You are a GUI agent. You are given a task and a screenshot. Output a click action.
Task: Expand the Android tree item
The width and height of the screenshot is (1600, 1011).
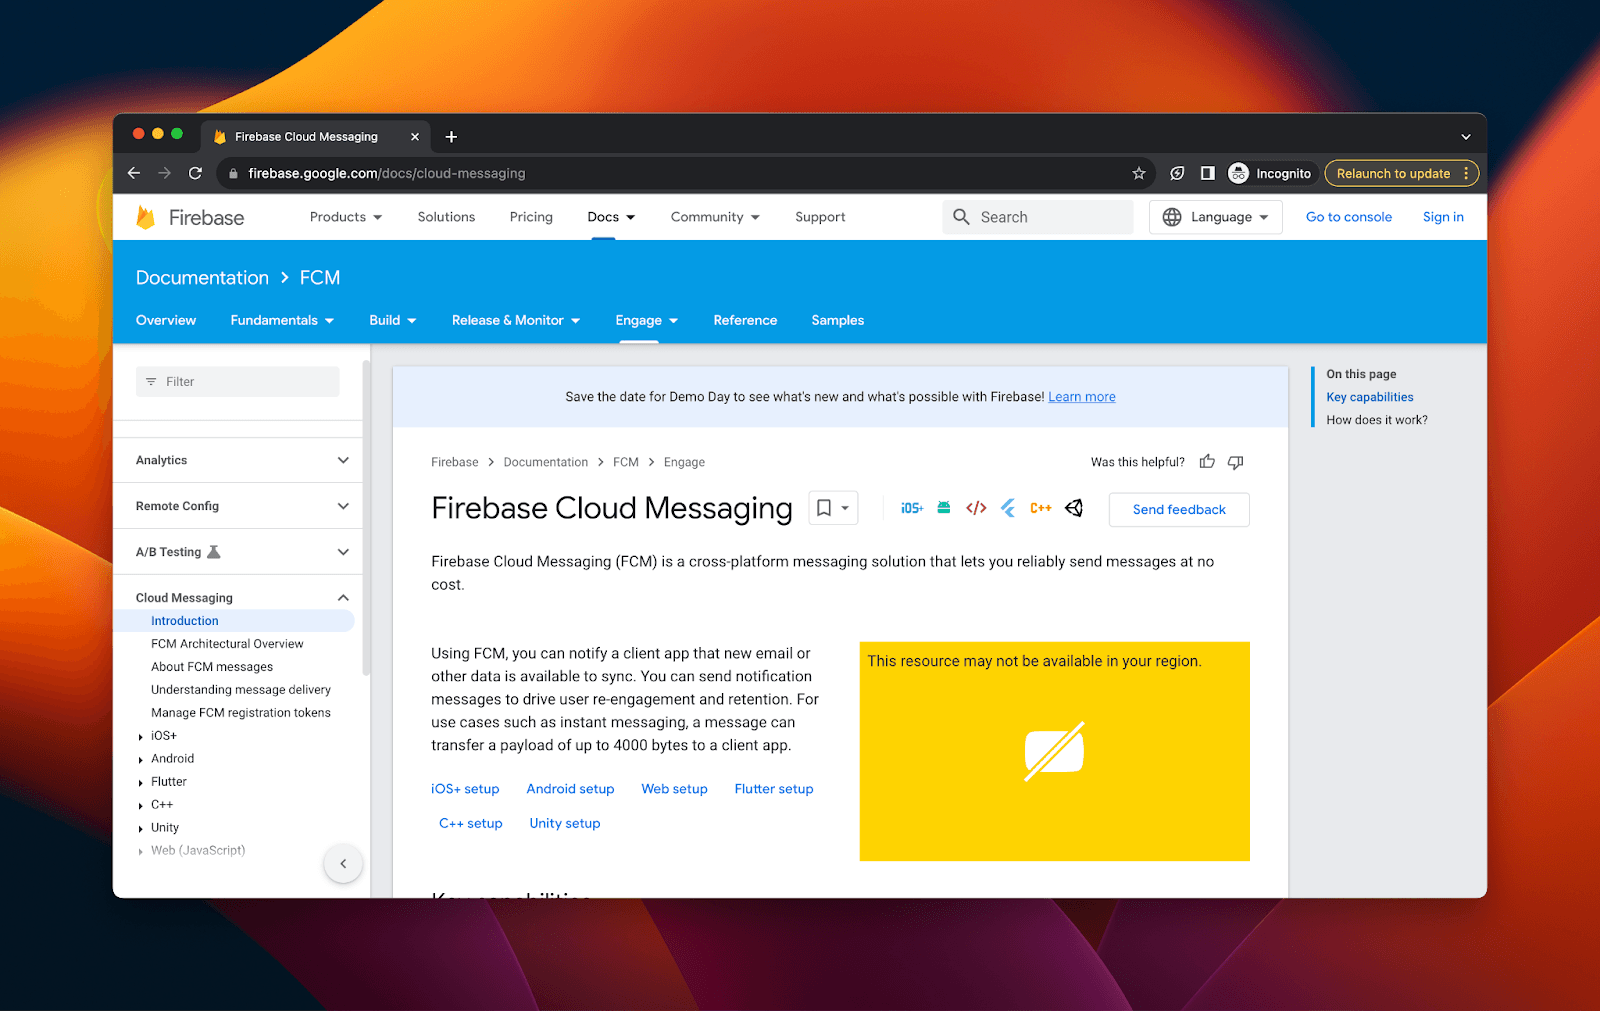(x=140, y=760)
